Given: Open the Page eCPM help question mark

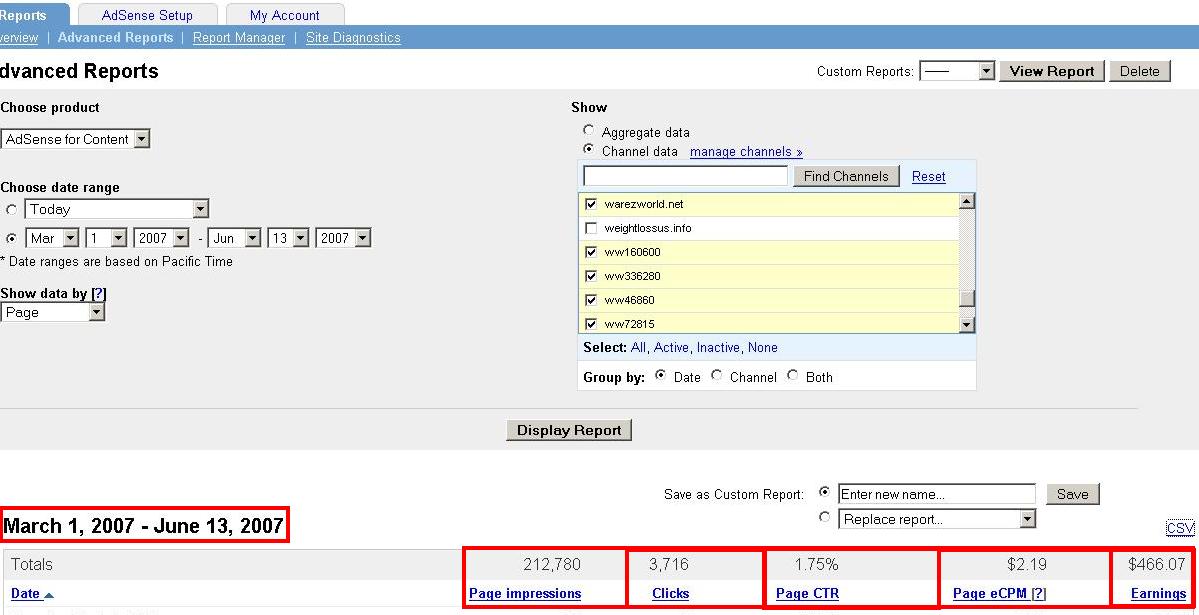Looking at the screenshot, I should click(x=1038, y=594).
